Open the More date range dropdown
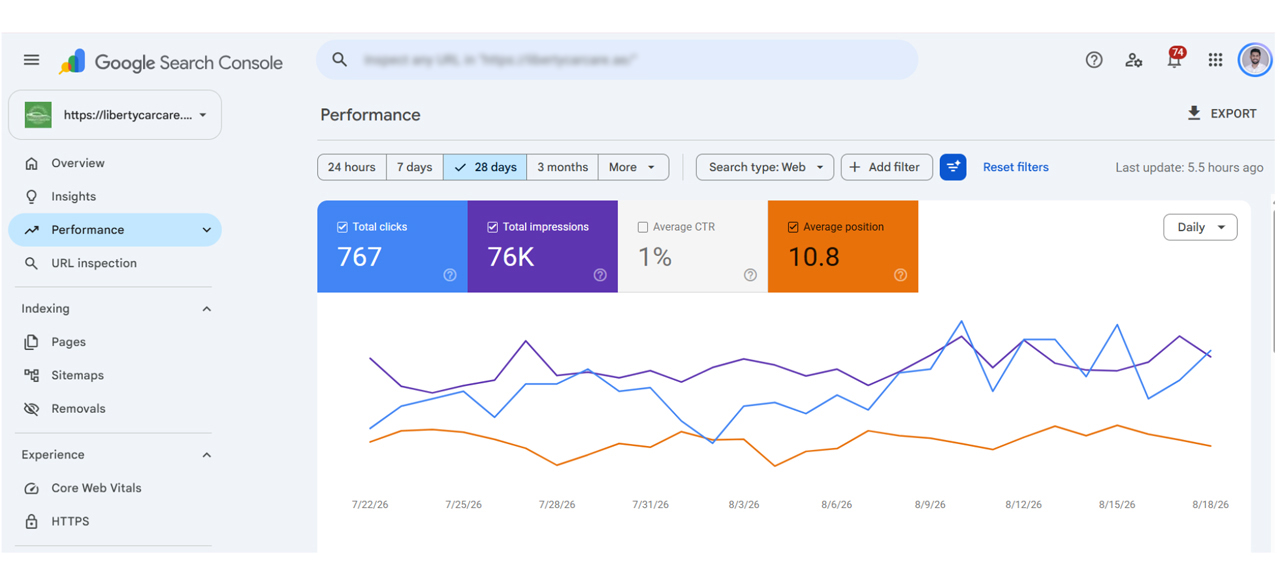This screenshot has width=1280, height=572. 632,167
